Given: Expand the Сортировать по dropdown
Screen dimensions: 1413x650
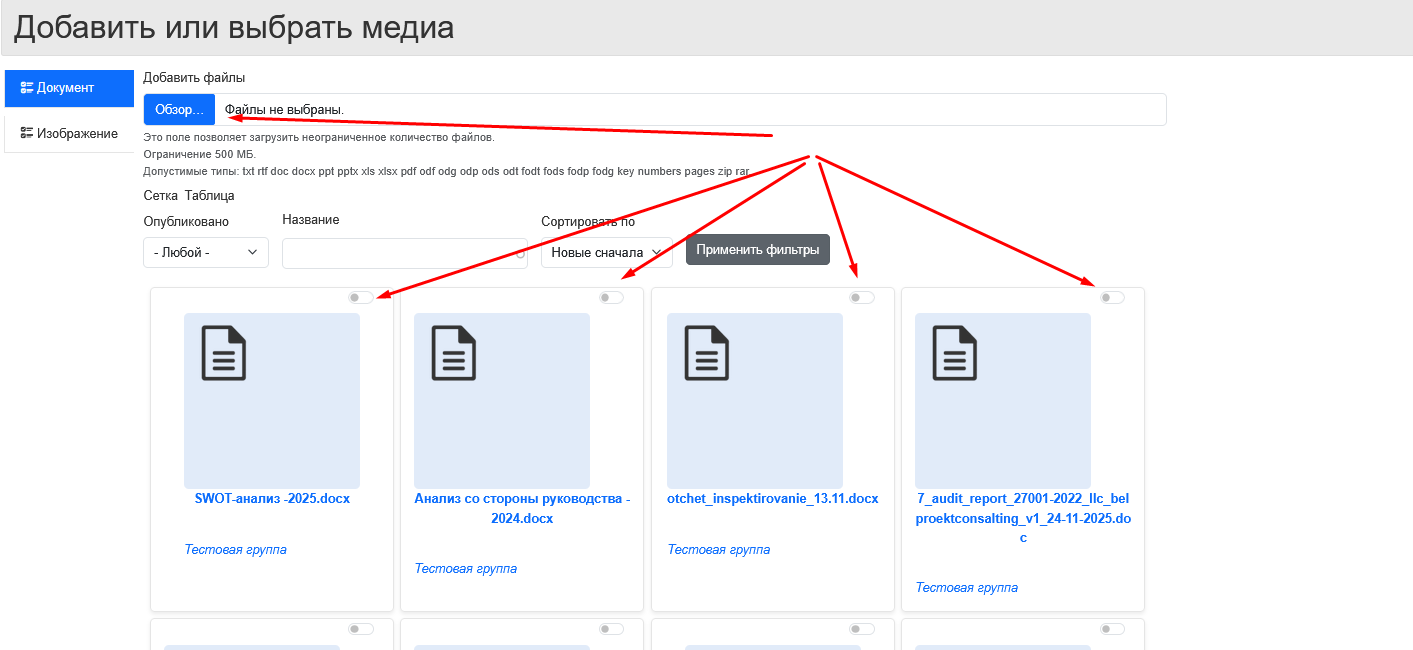Looking at the screenshot, I should 606,253.
